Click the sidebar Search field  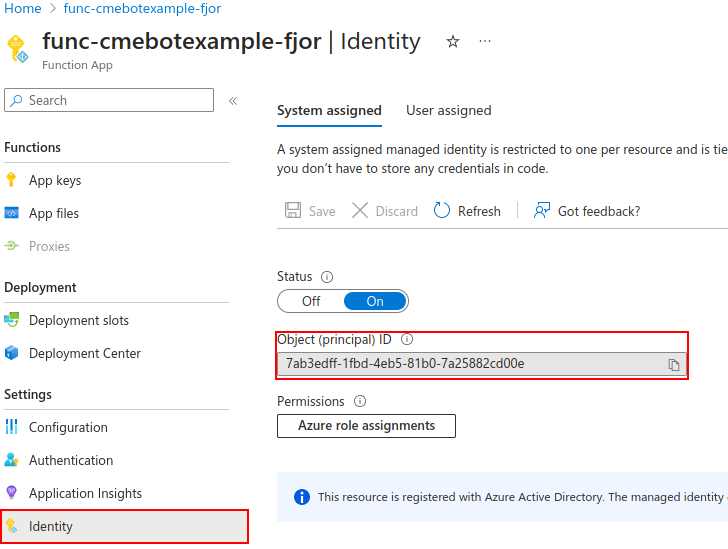(x=109, y=100)
